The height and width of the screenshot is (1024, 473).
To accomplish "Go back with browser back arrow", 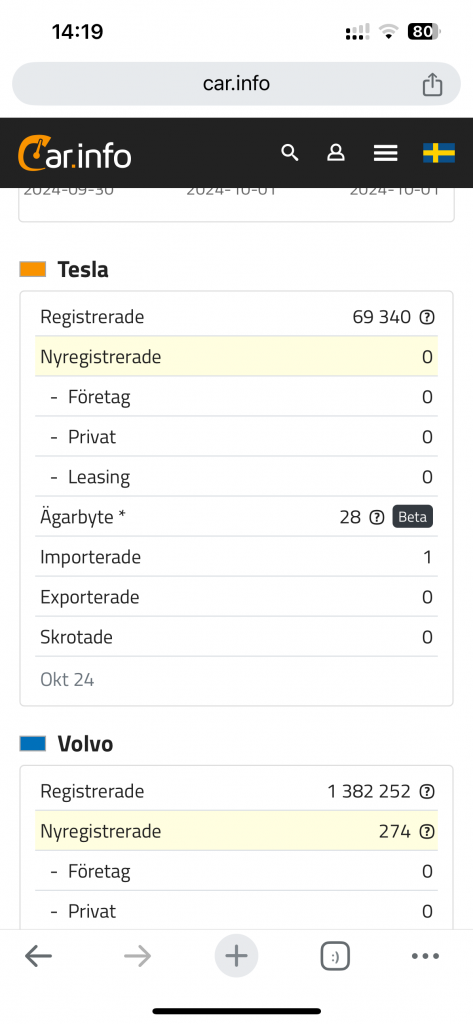I will coord(39,957).
